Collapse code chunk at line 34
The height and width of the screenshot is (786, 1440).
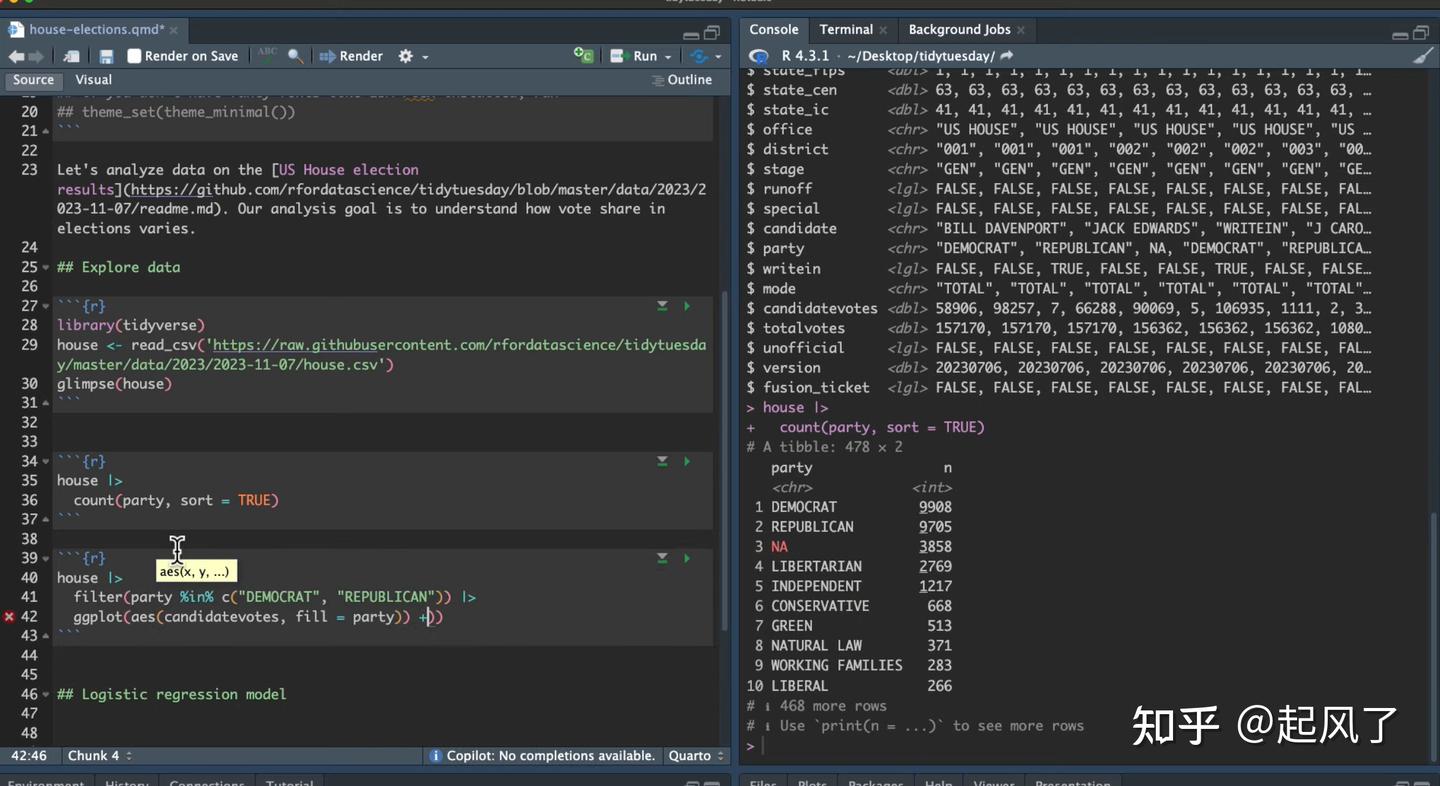[x=45, y=461]
